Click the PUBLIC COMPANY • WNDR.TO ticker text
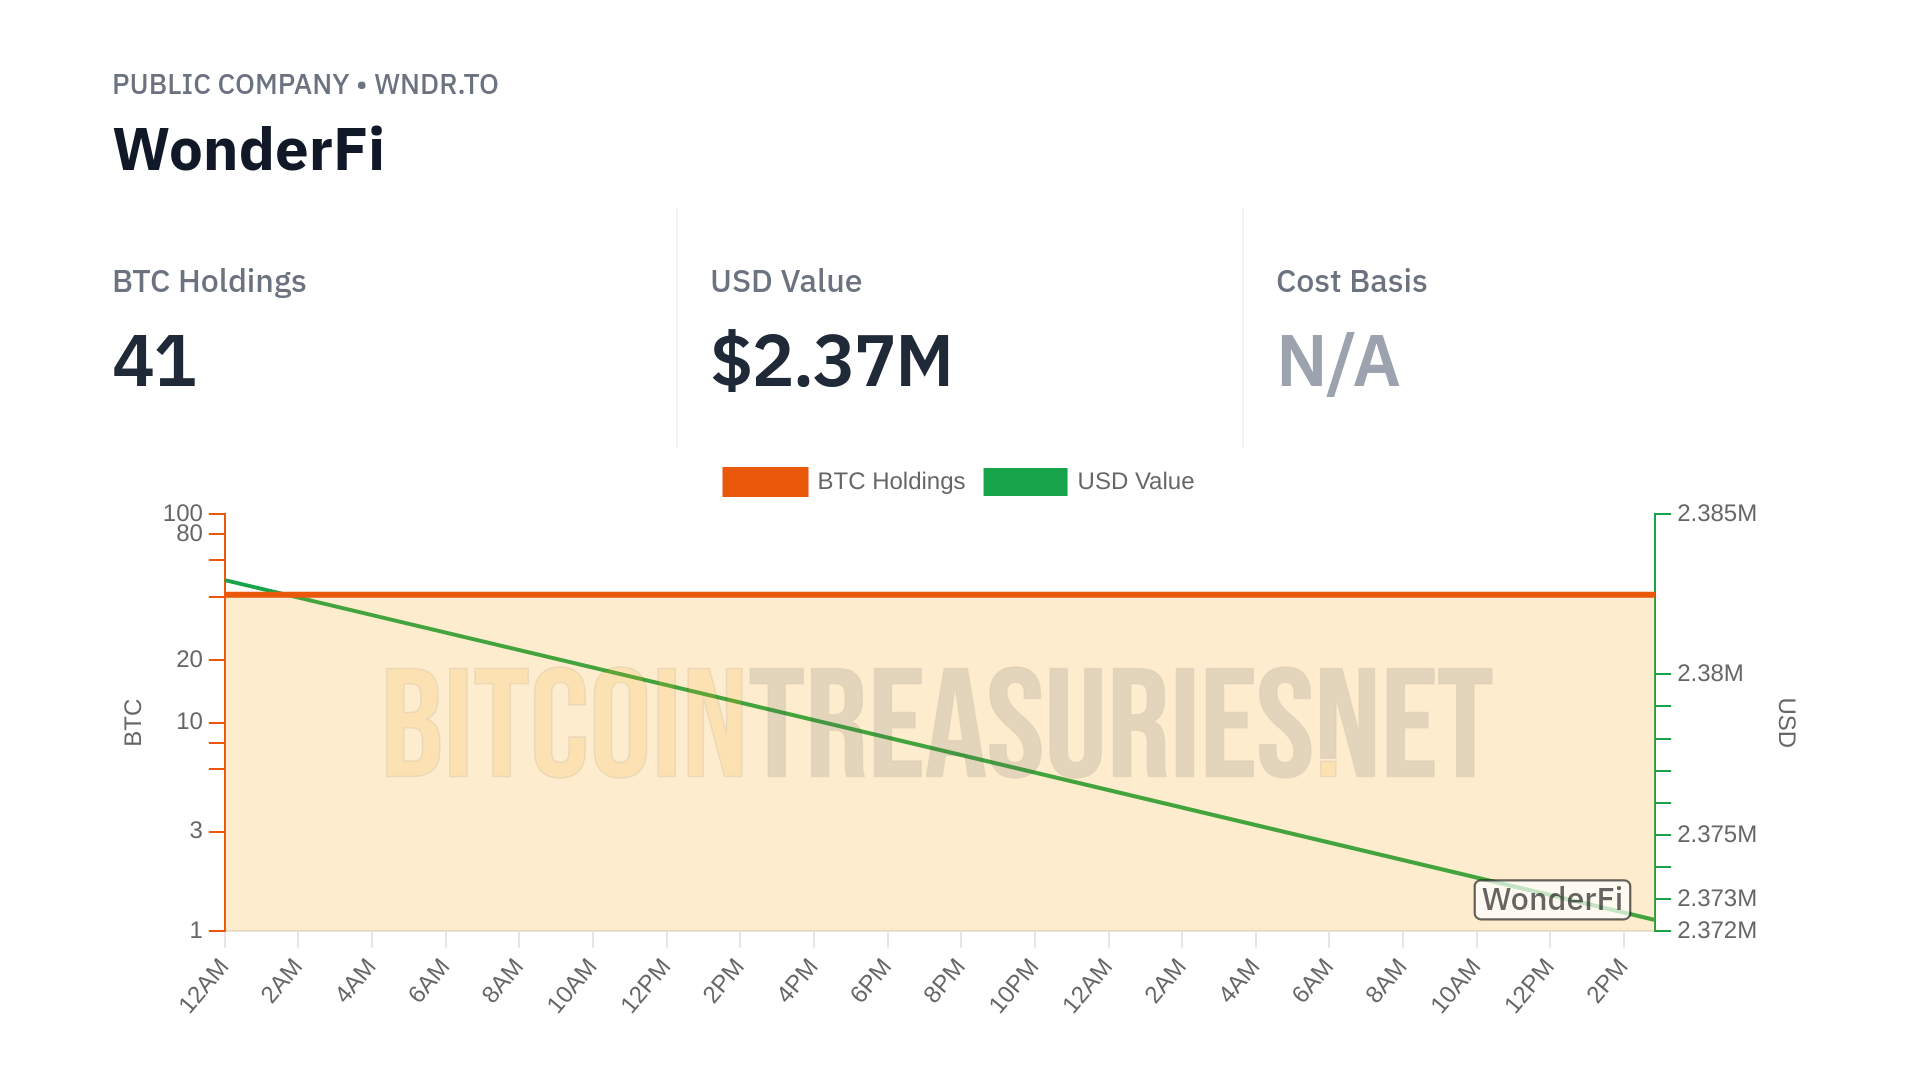Viewport: 1920px width, 1080px height. pyautogui.click(x=305, y=84)
